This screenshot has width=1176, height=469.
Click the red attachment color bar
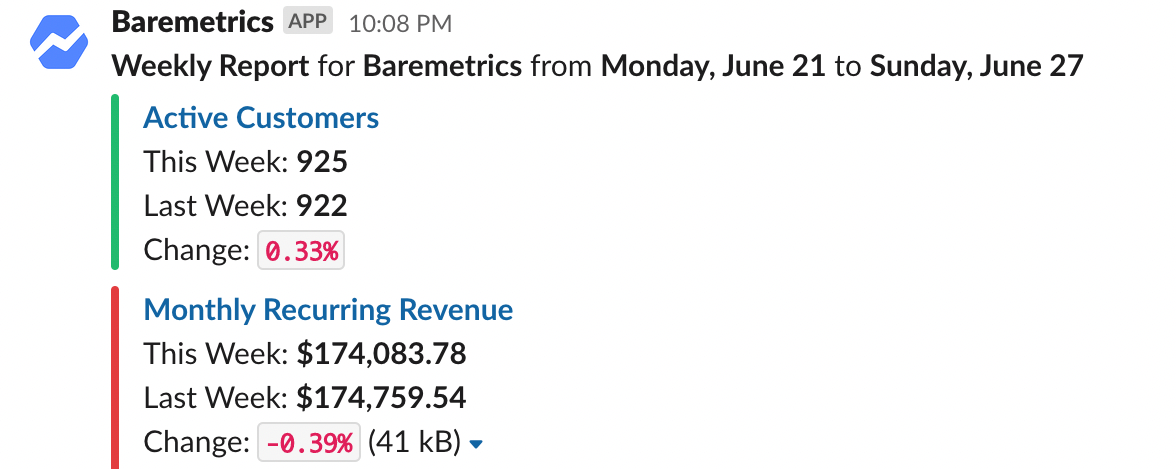coord(115,377)
